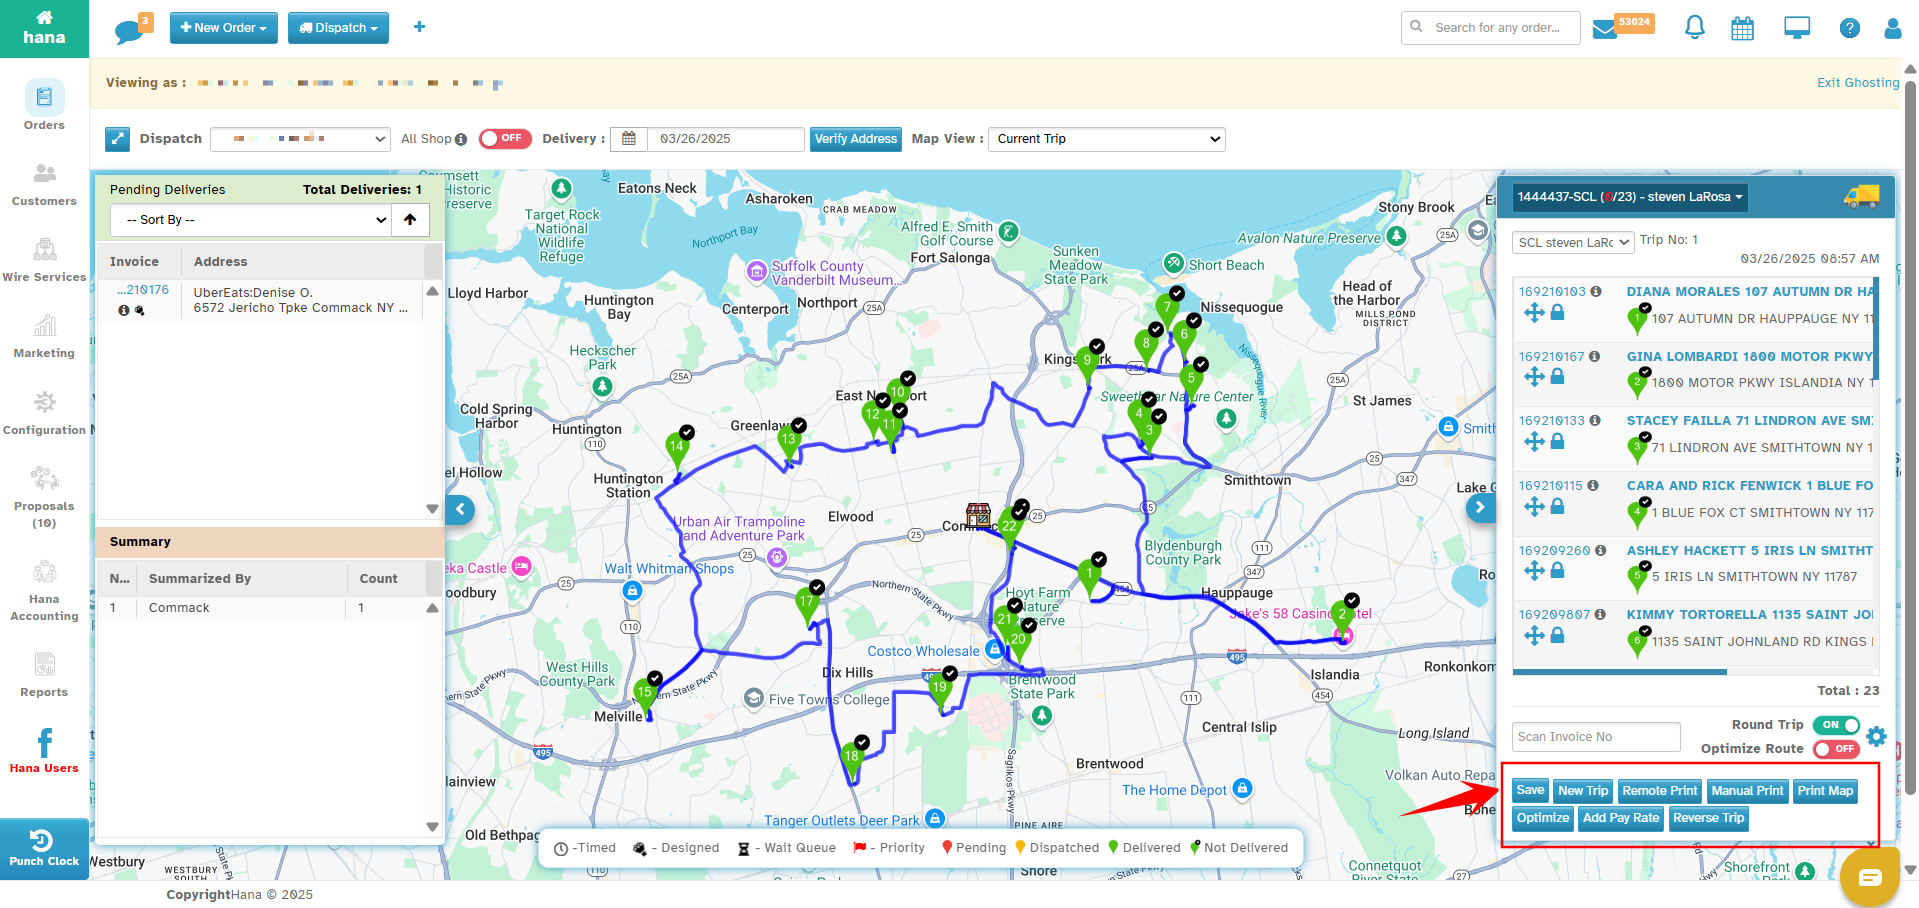Toggle the All Shop switch
Screen dimensions: 1919x908
pos(505,139)
